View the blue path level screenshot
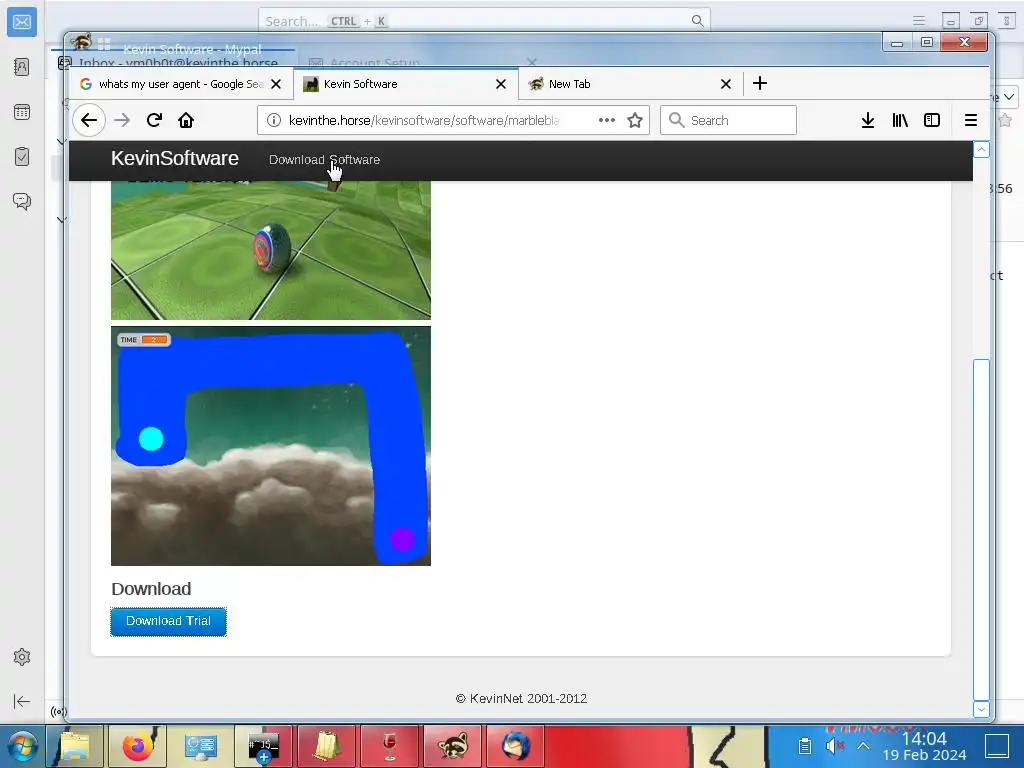This screenshot has width=1024, height=768. point(271,446)
